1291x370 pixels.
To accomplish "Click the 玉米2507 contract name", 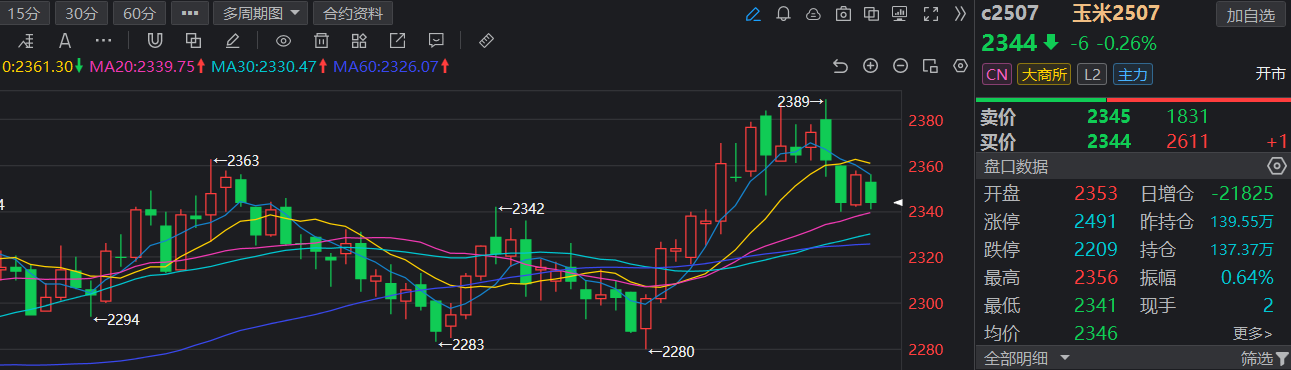I will coord(1116,14).
